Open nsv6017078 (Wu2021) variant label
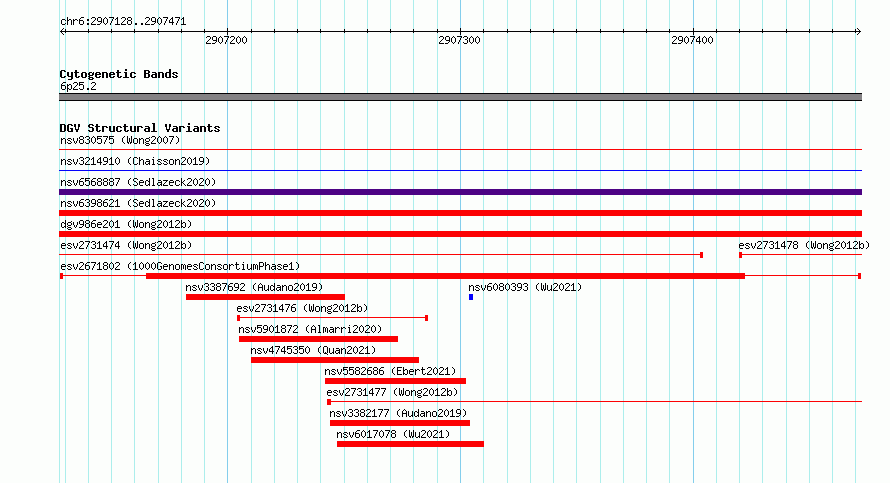This screenshot has height=483, width=890. [393, 434]
